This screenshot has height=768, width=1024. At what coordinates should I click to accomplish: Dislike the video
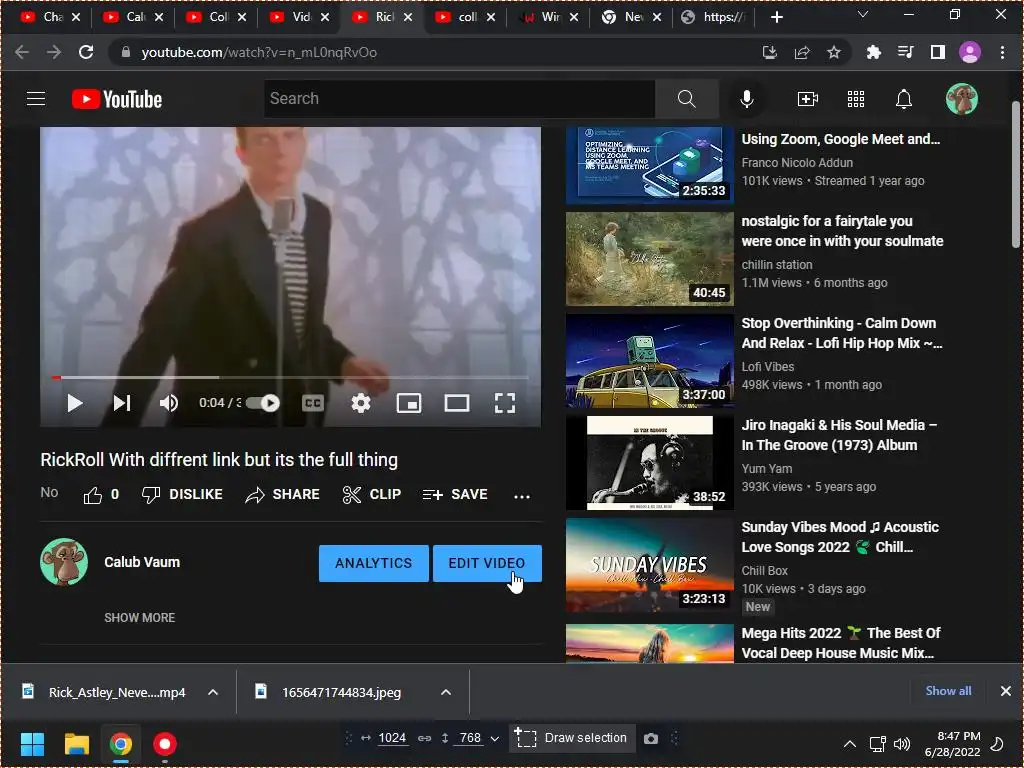(x=182, y=495)
